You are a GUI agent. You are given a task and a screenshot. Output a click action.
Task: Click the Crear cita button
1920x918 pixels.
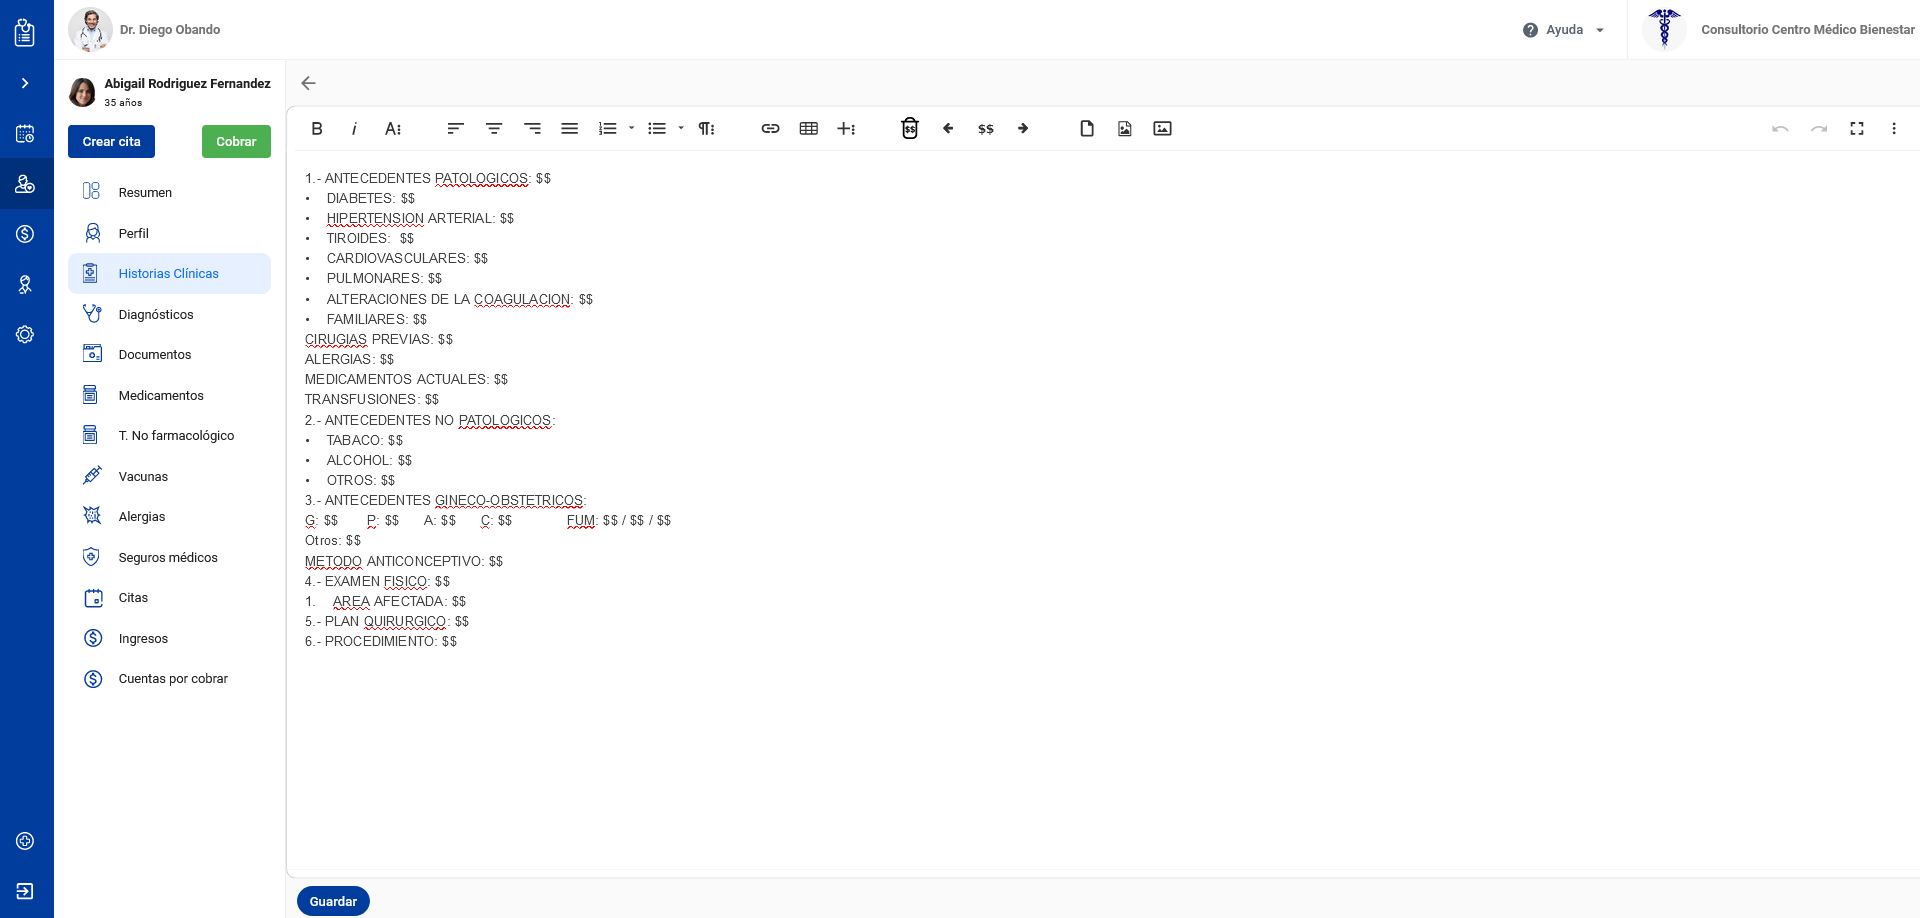coord(111,141)
